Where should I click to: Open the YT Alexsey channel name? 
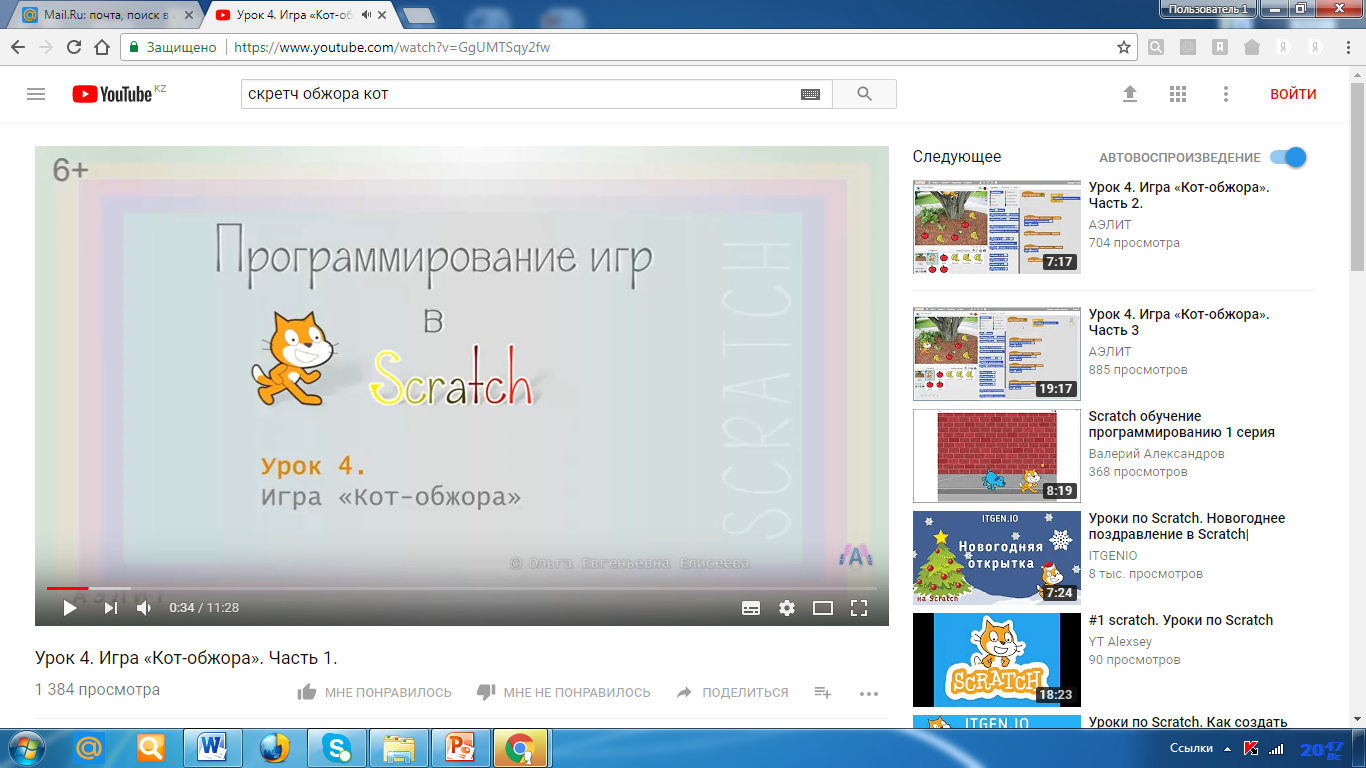tap(1120, 642)
